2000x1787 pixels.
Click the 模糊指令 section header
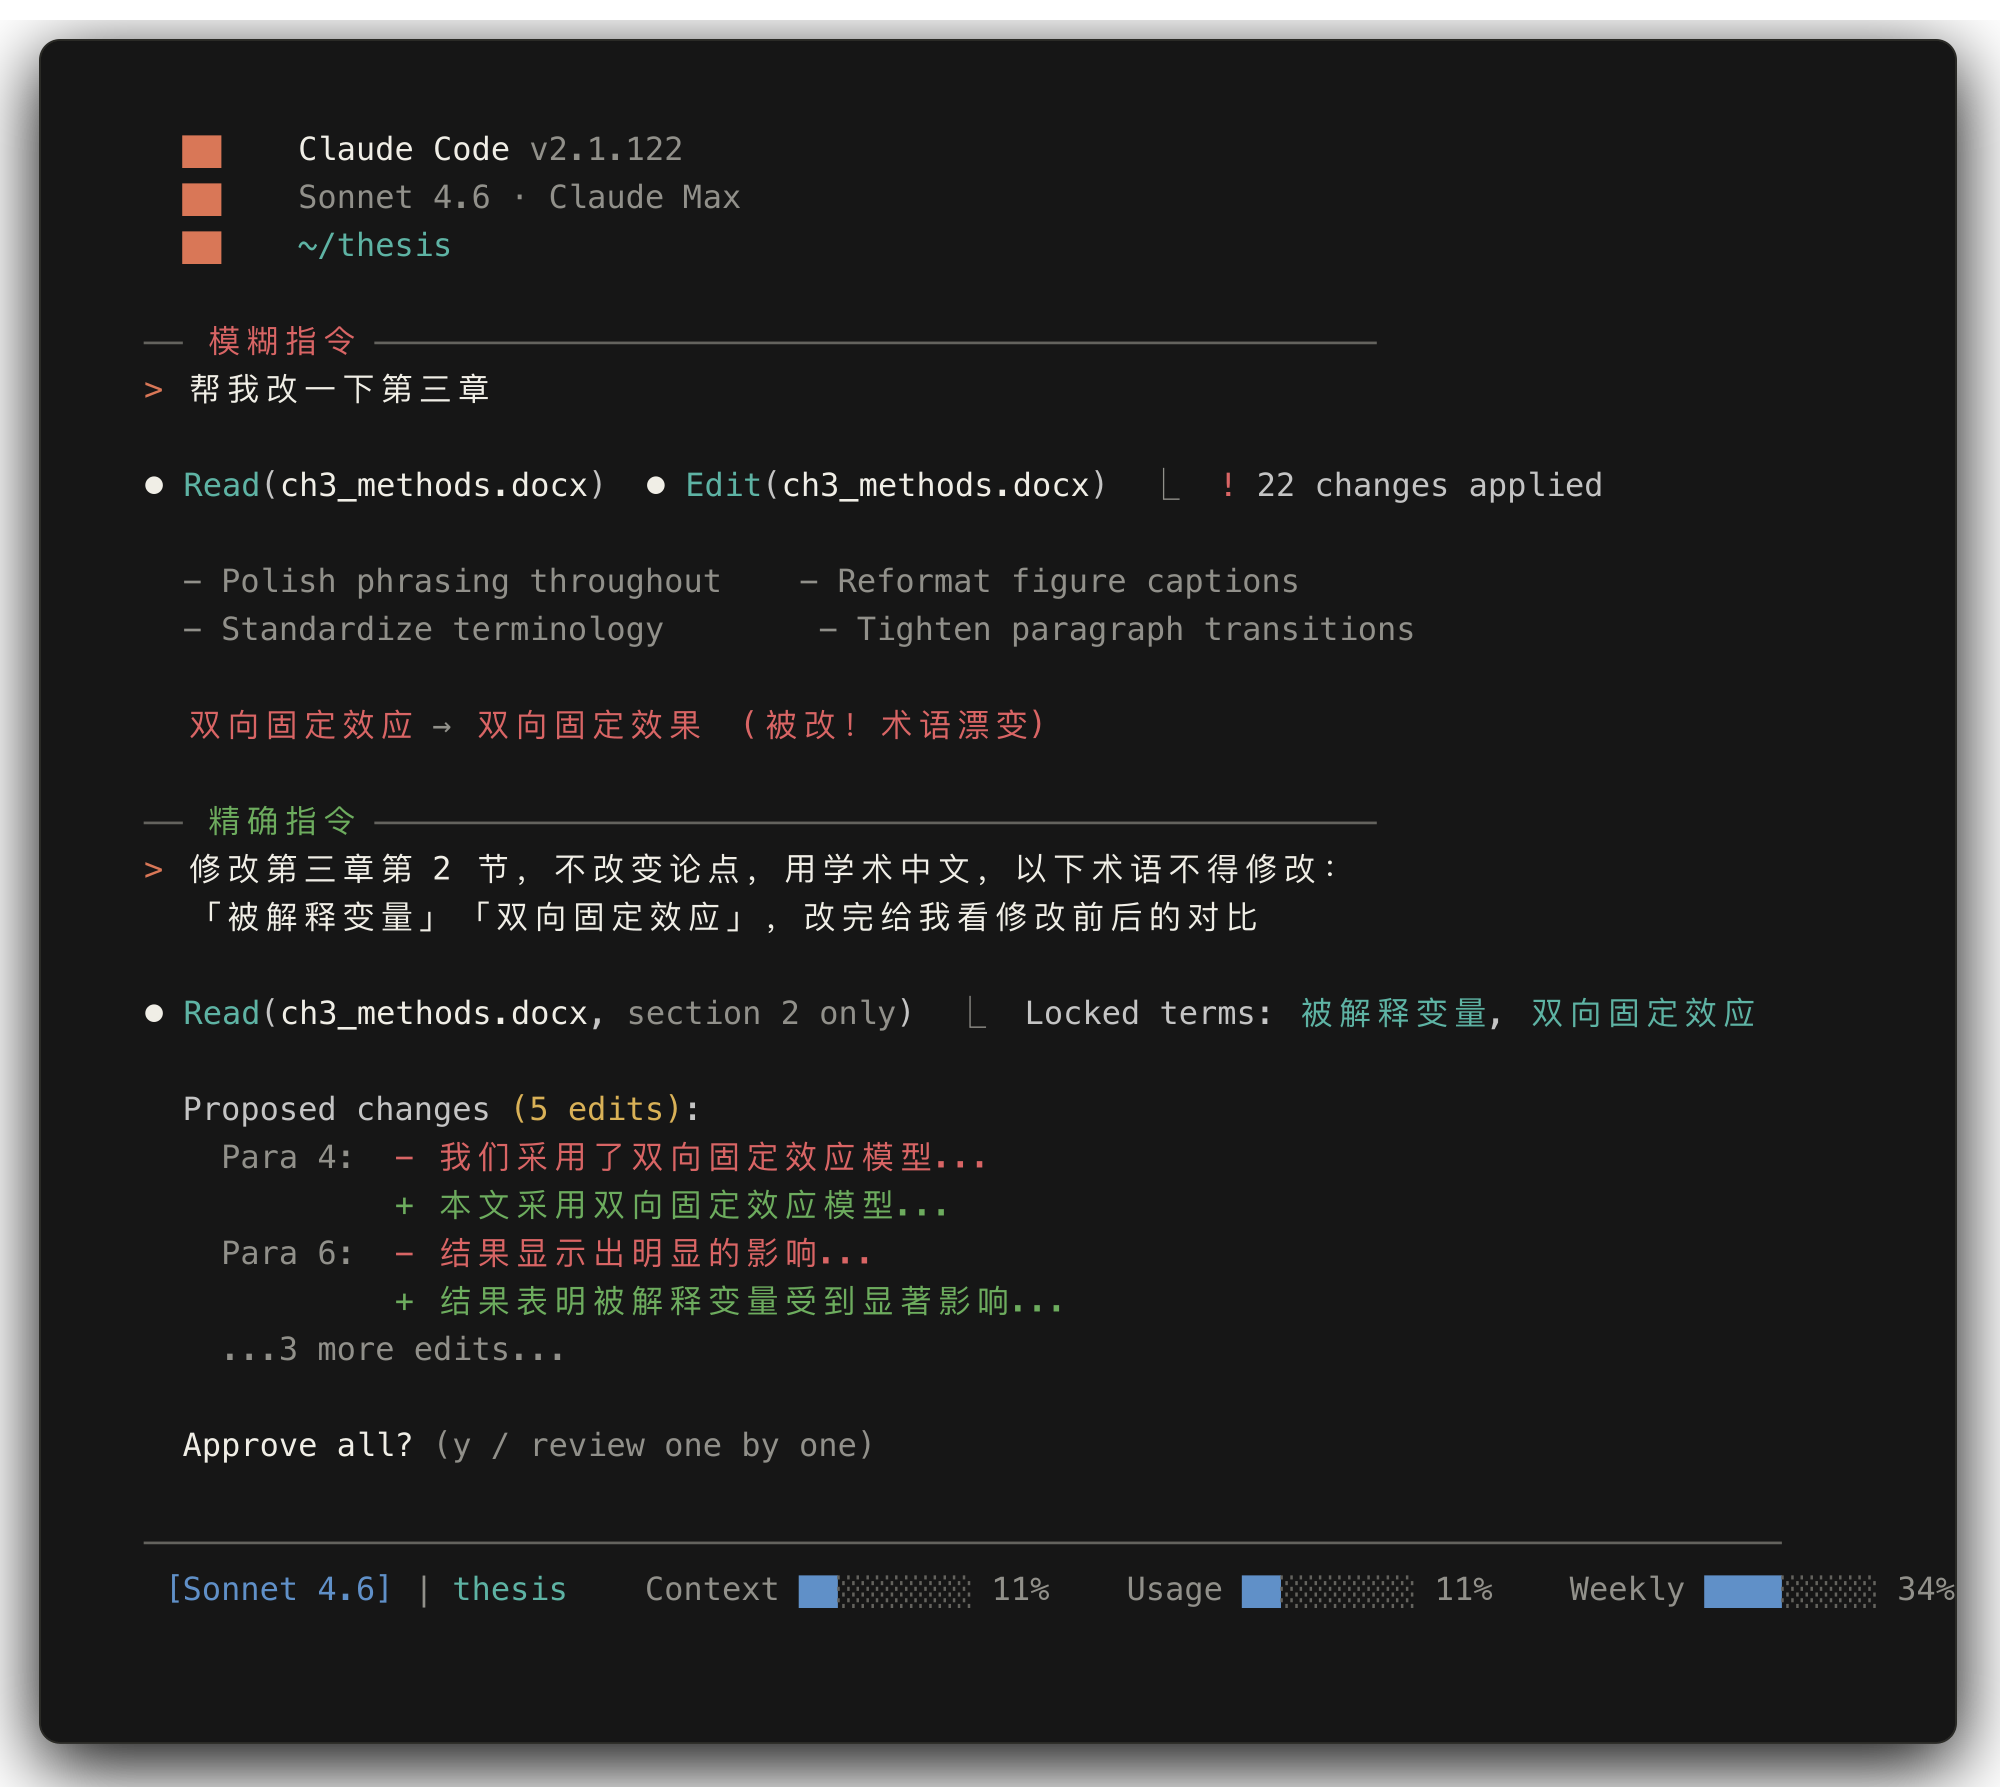[282, 341]
